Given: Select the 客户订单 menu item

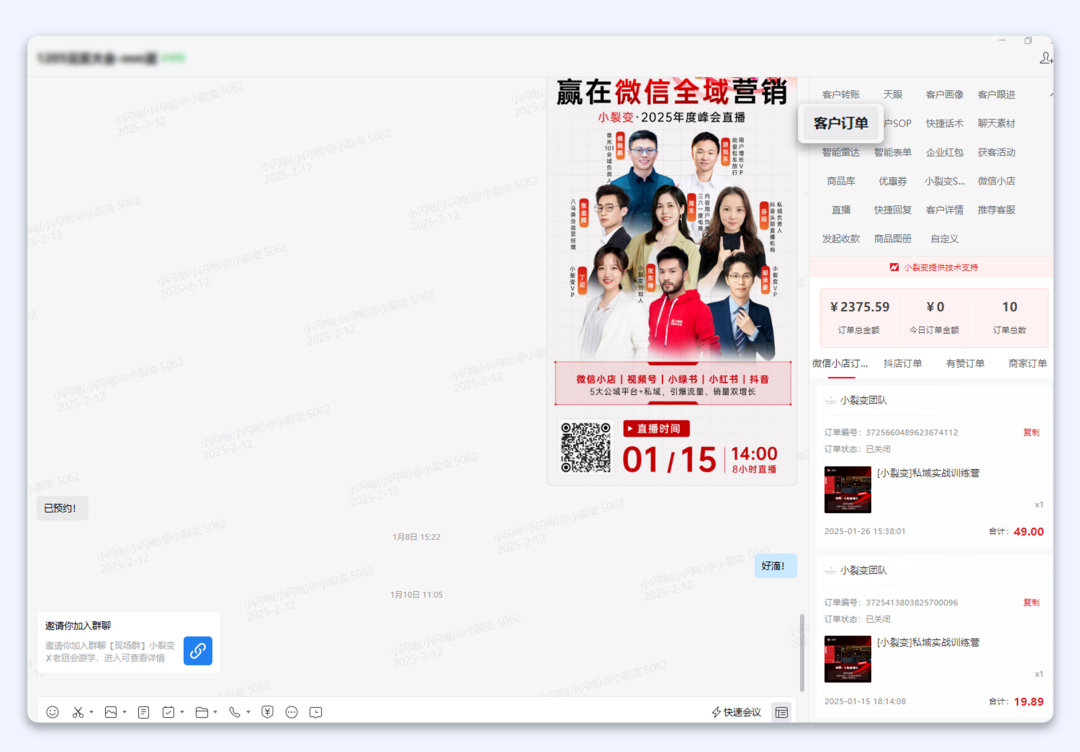Looking at the screenshot, I should coord(841,123).
